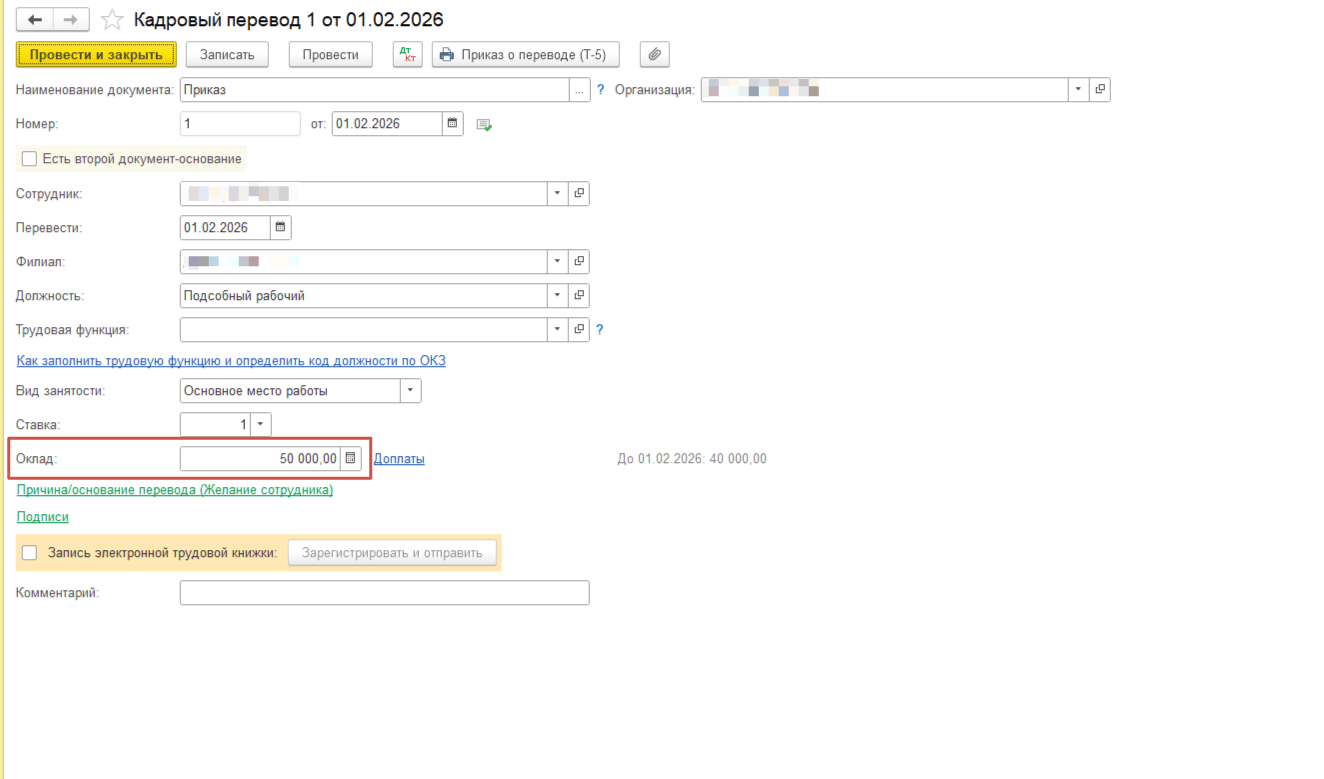Open Причина/основание перевода link

pyautogui.click(x=175, y=490)
